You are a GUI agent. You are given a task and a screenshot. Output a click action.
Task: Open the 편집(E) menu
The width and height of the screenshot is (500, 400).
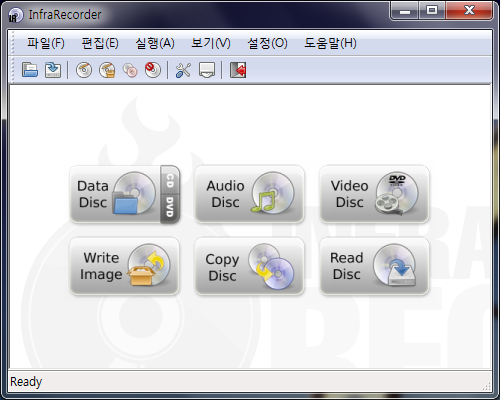tap(100, 43)
